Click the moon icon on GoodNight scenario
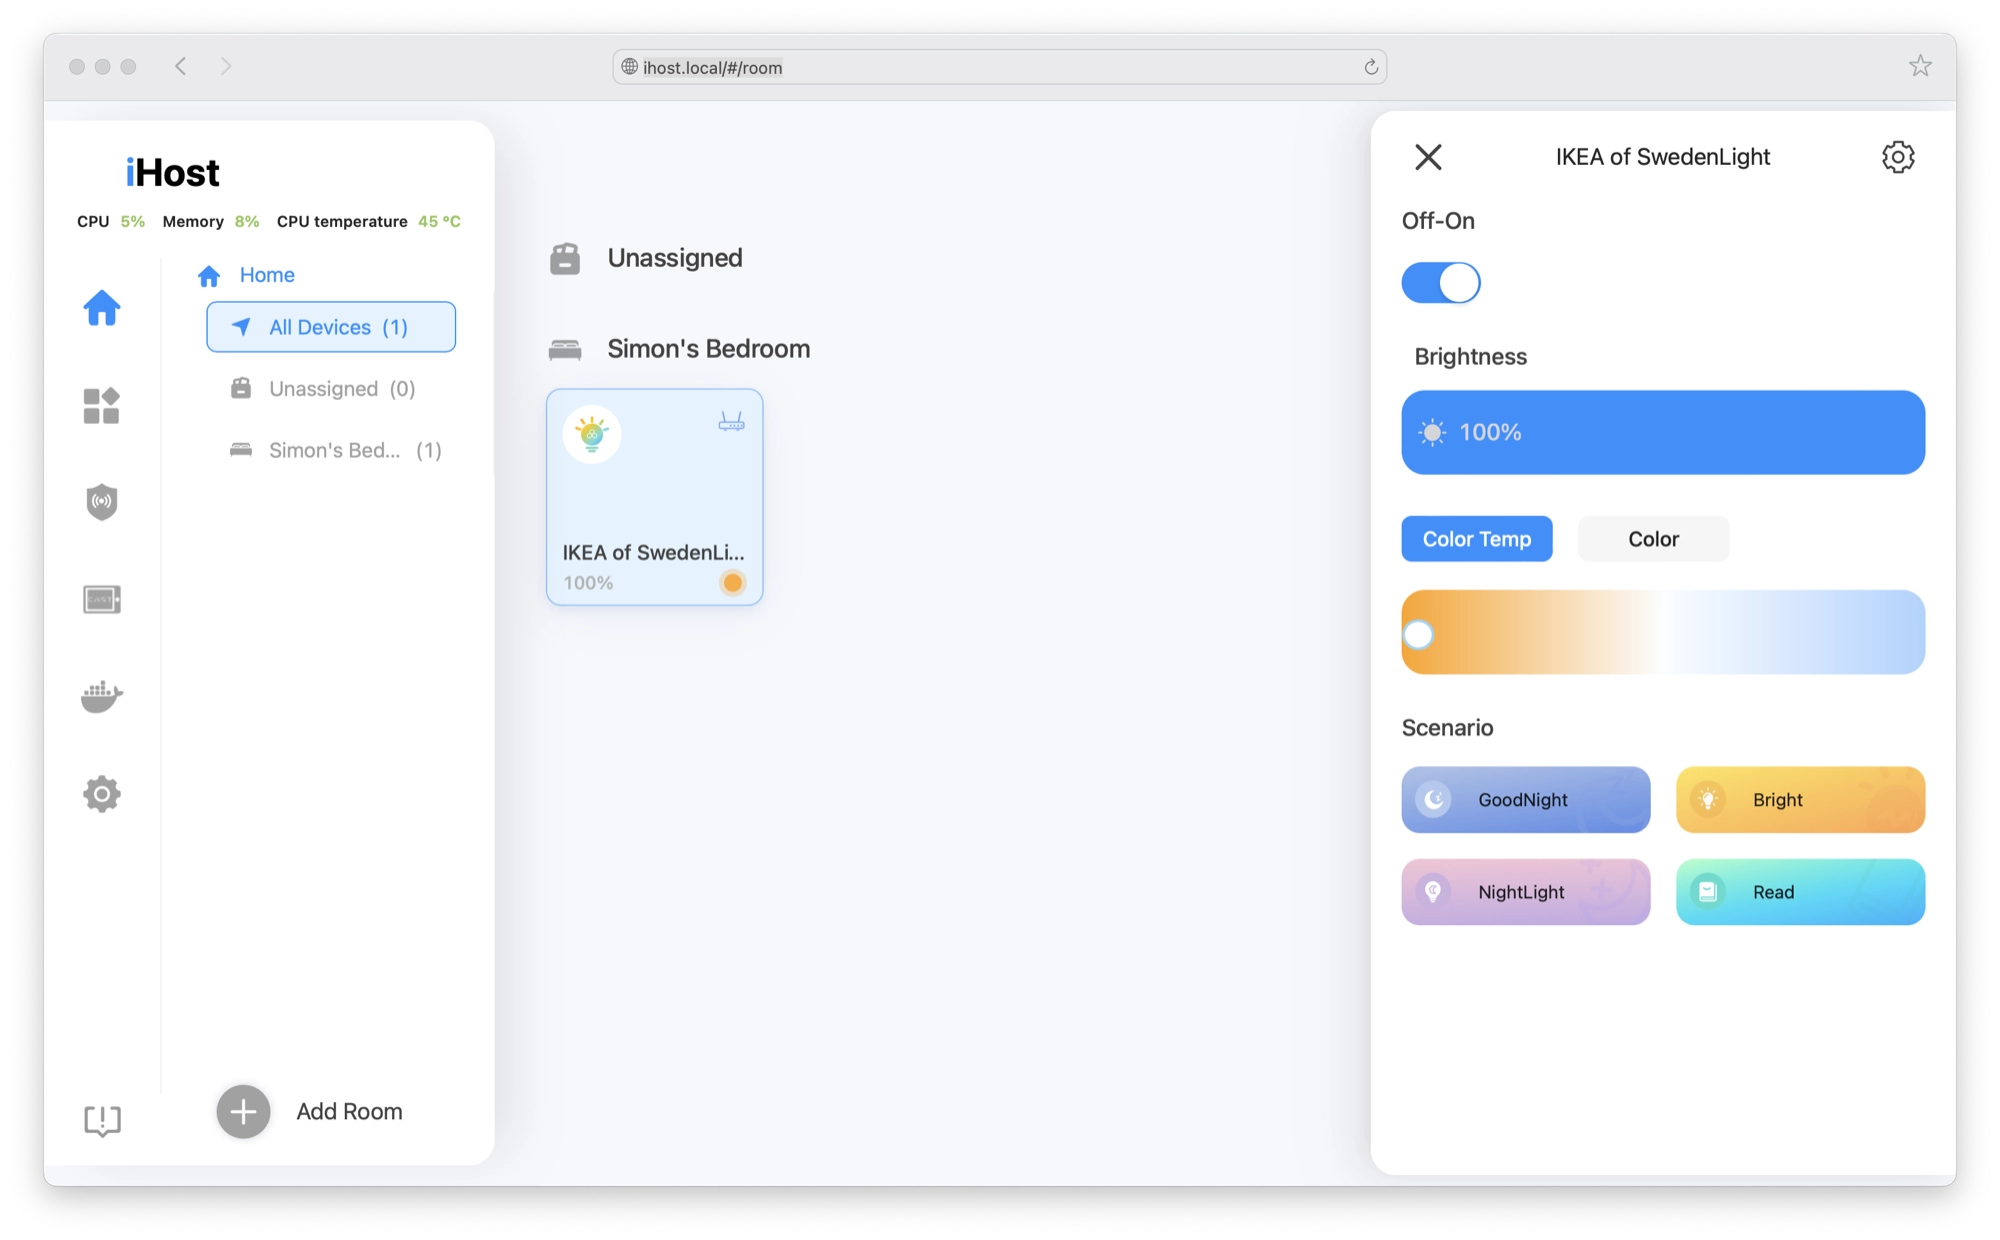This screenshot has width=2000, height=1240. point(1434,799)
